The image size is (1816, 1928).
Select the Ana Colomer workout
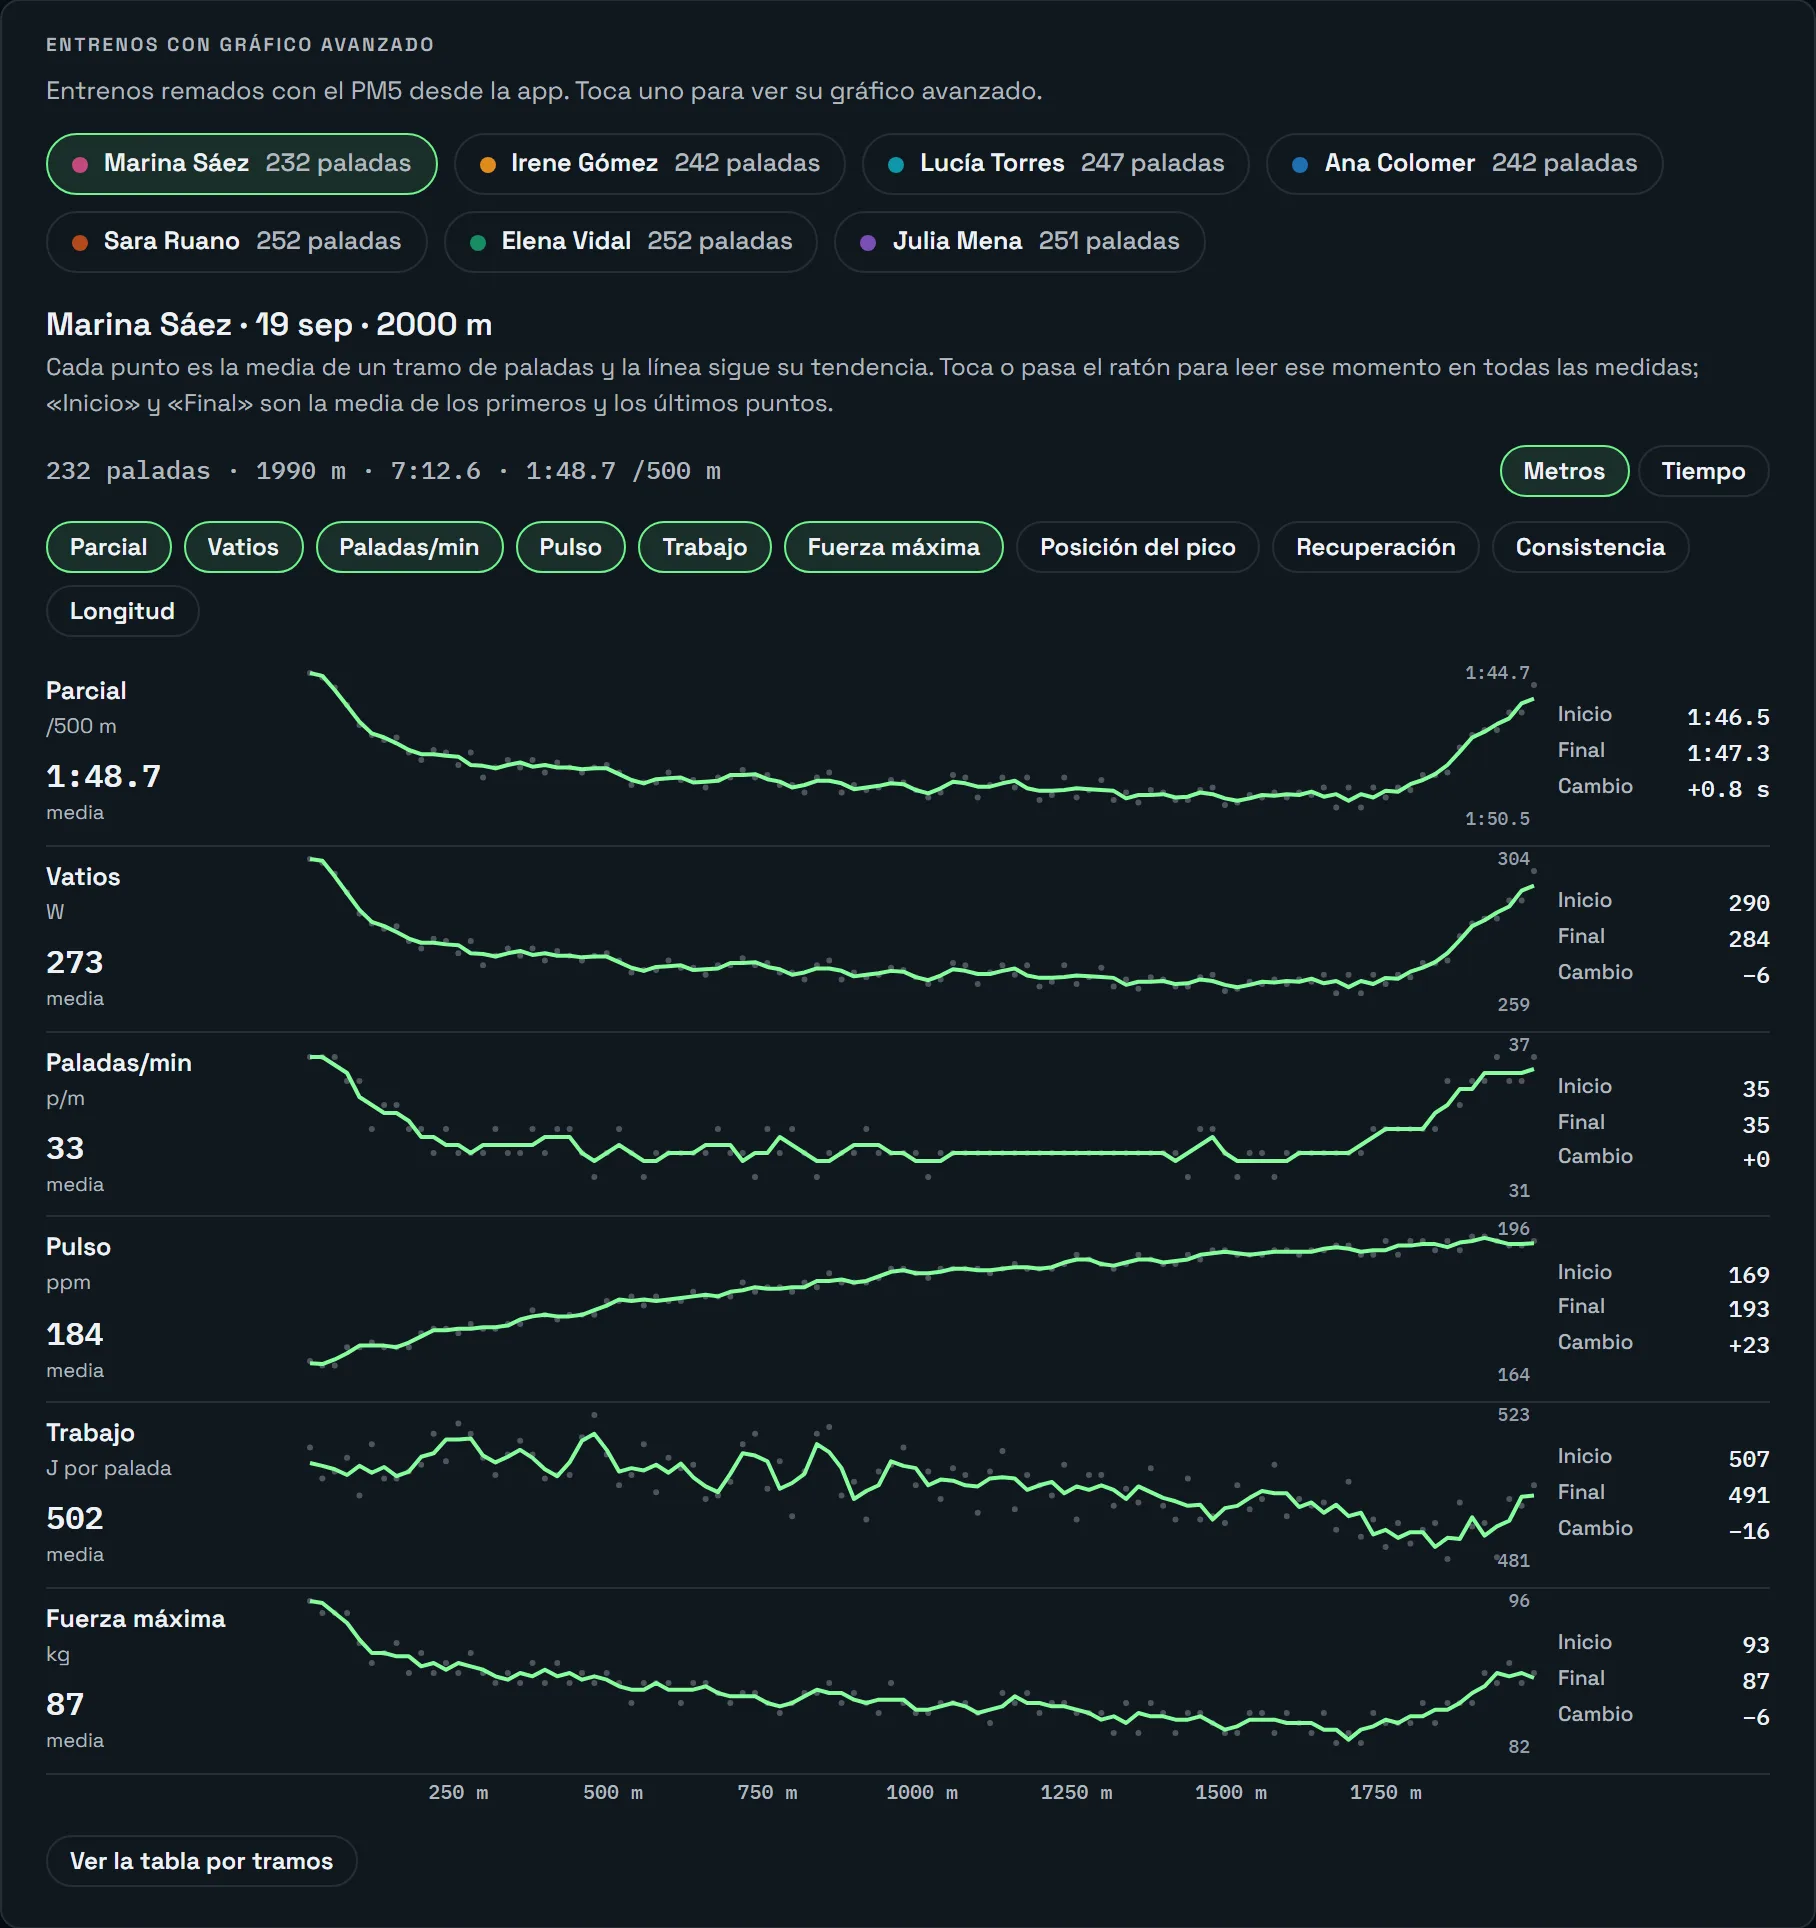pyautogui.click(x=1464, y=163)
